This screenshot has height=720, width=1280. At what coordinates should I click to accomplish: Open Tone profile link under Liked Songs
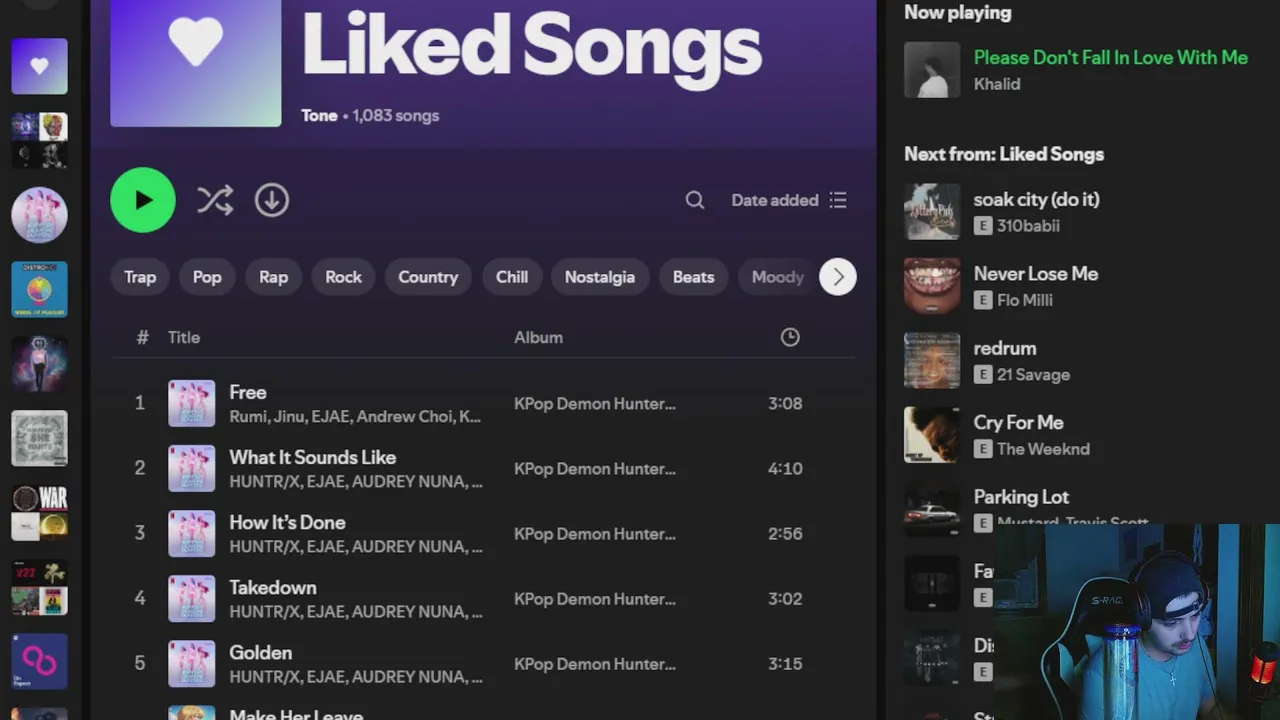pos(319,115)
